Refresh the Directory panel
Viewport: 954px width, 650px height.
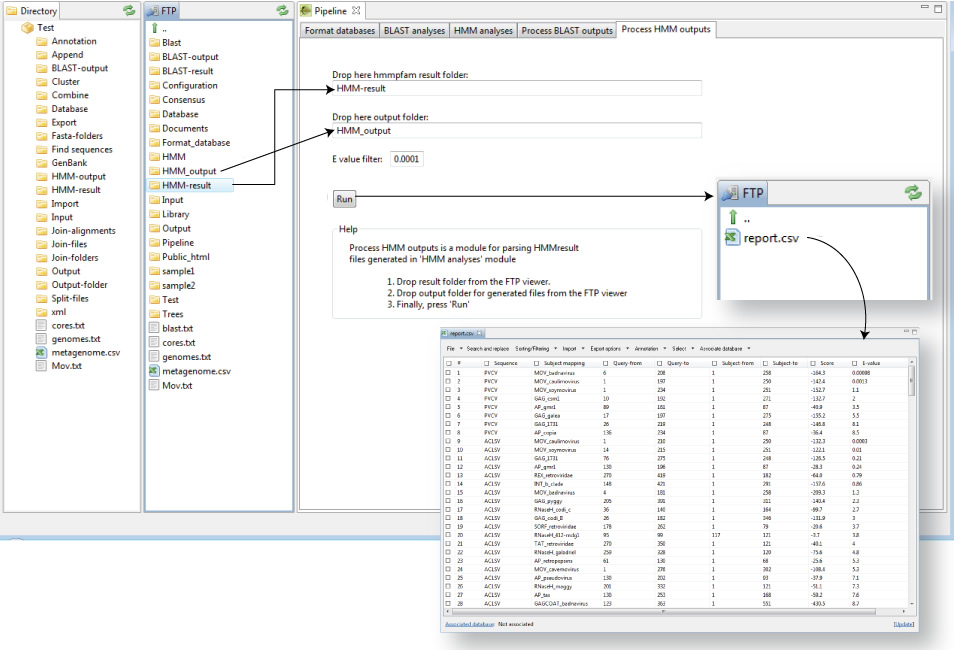[128, 10]
